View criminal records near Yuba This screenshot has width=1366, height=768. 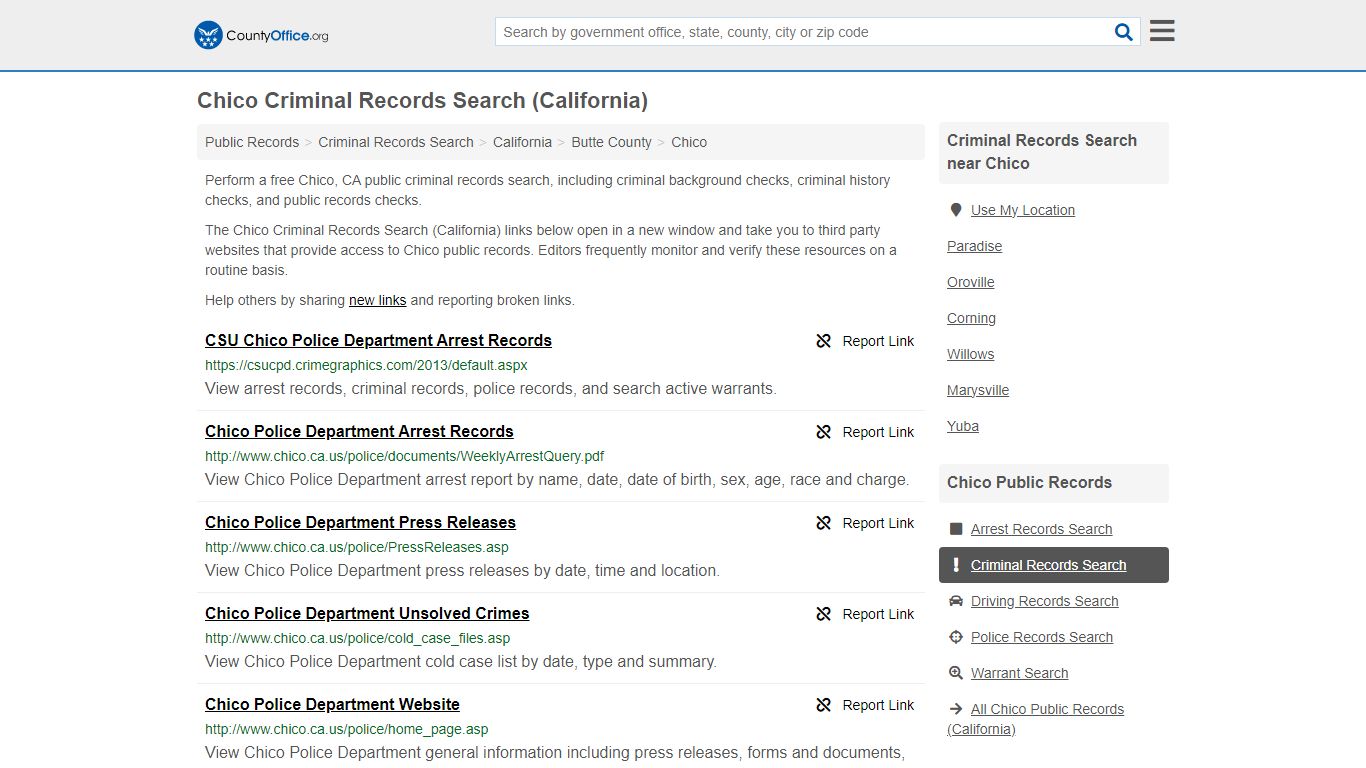point(963,426)
